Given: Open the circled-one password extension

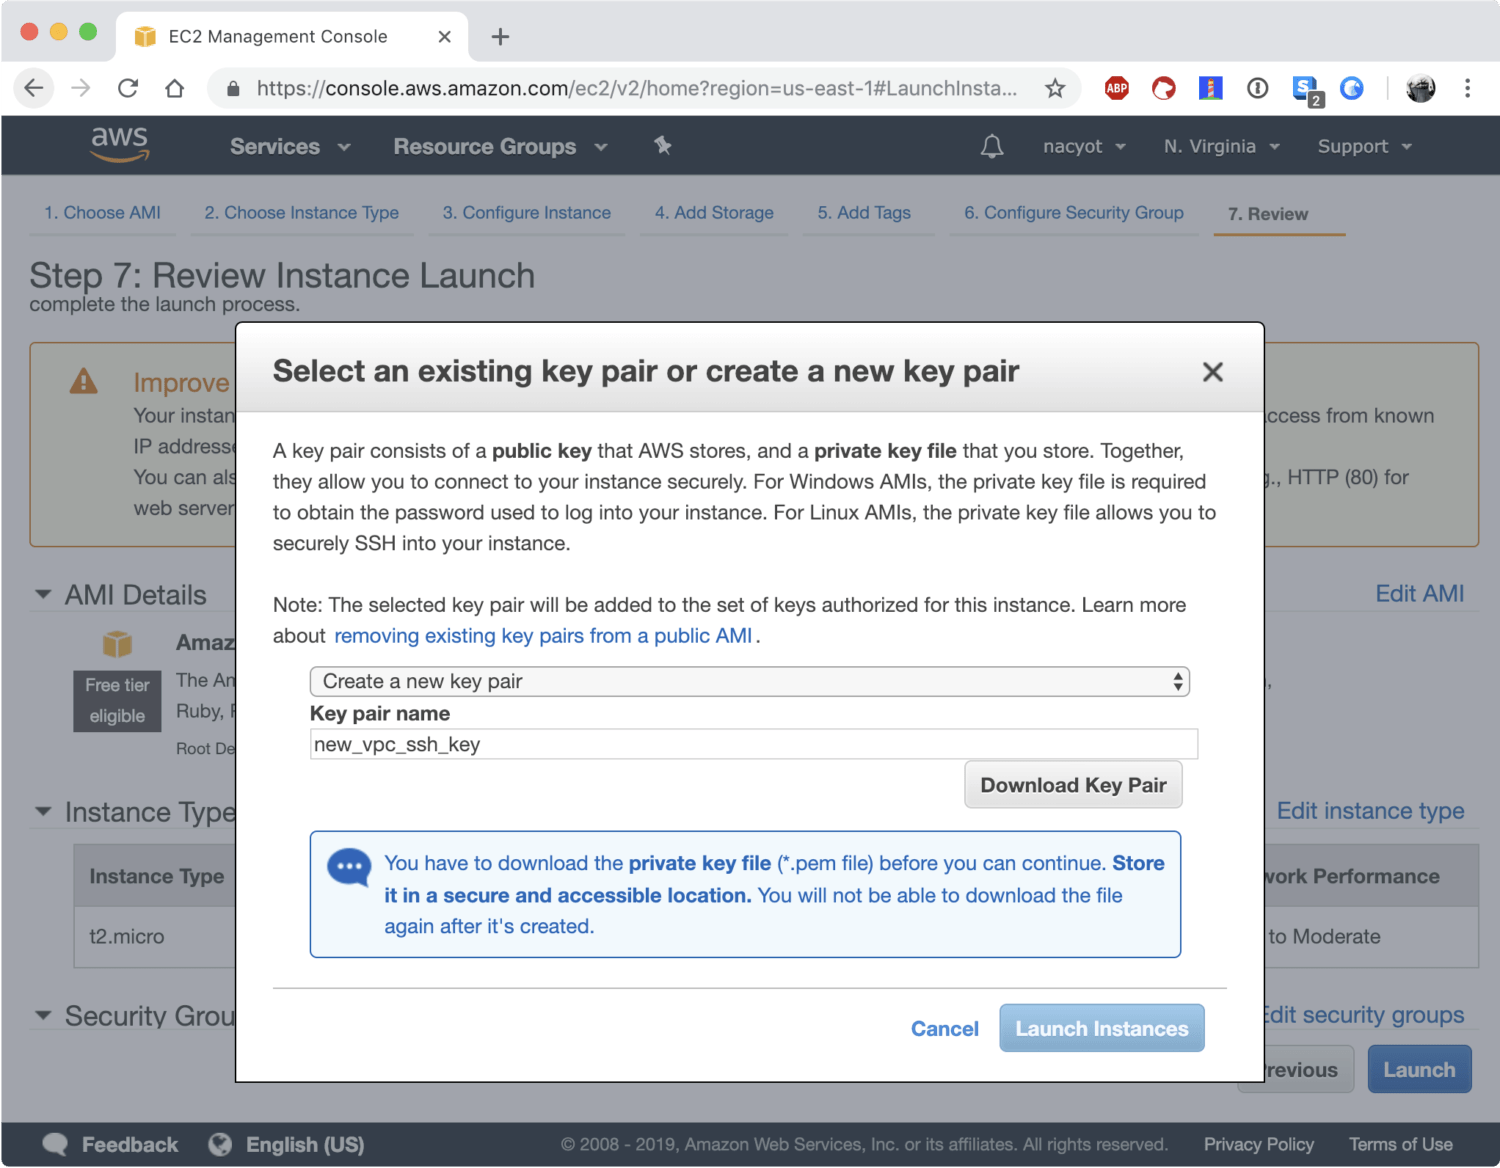Looking at the screenshot, I should pos(1258,88).
